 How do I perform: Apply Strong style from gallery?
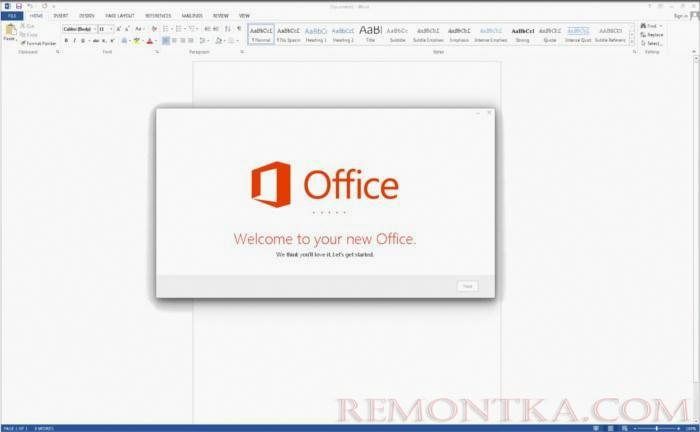[x=522, y=34]
